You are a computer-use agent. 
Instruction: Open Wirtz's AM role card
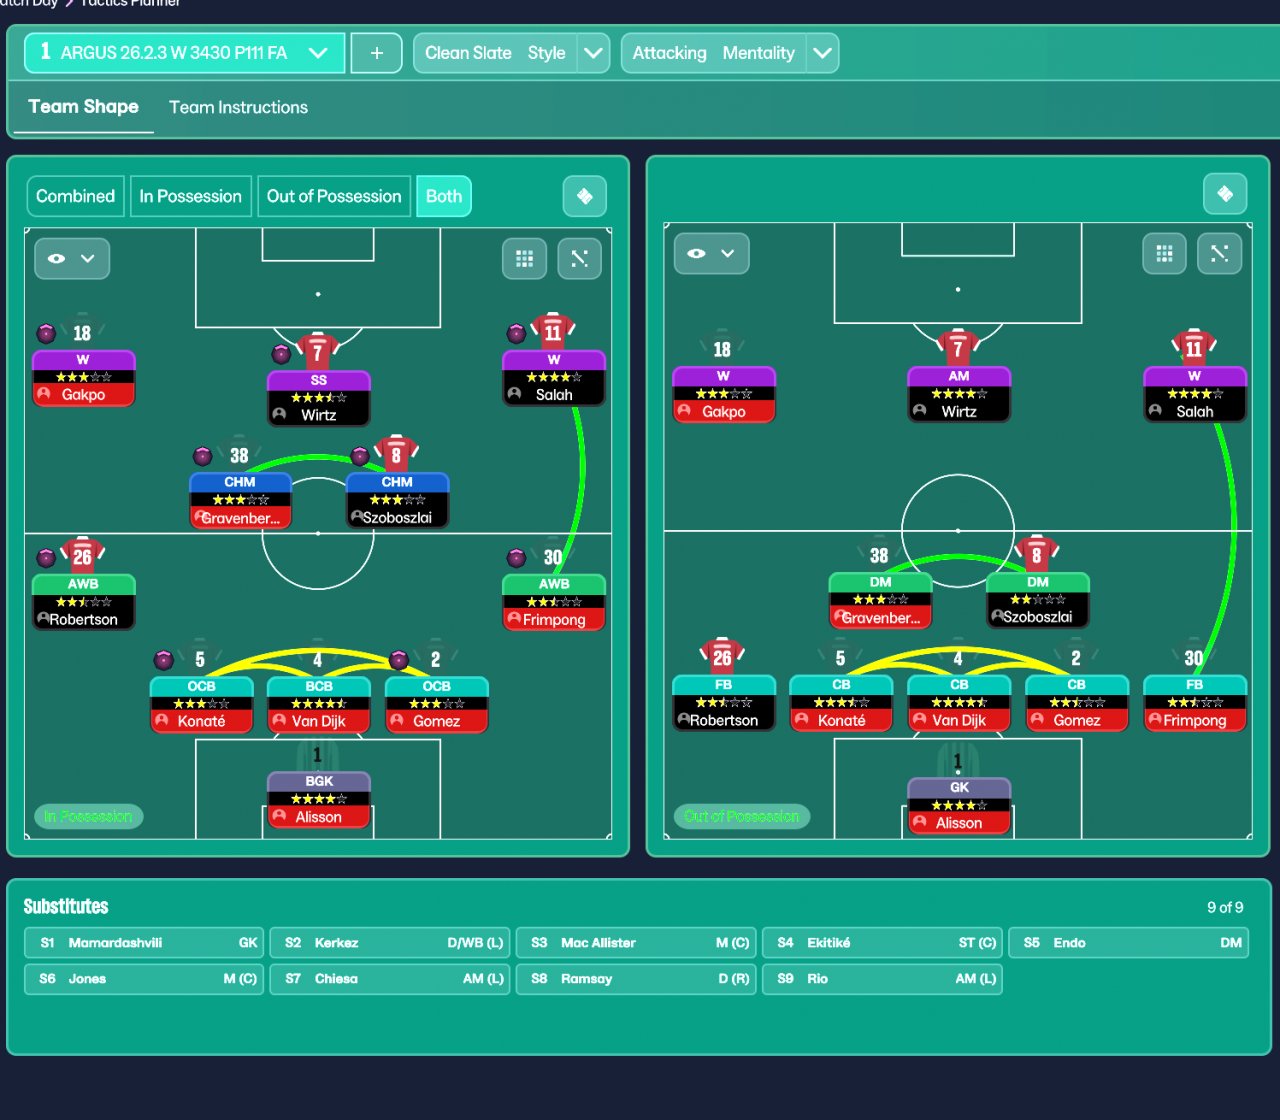(x=959, y=394)
